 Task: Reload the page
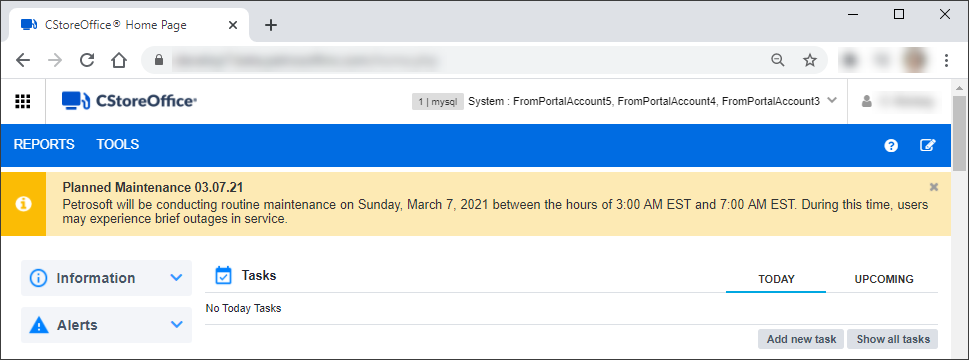point(87,60)
